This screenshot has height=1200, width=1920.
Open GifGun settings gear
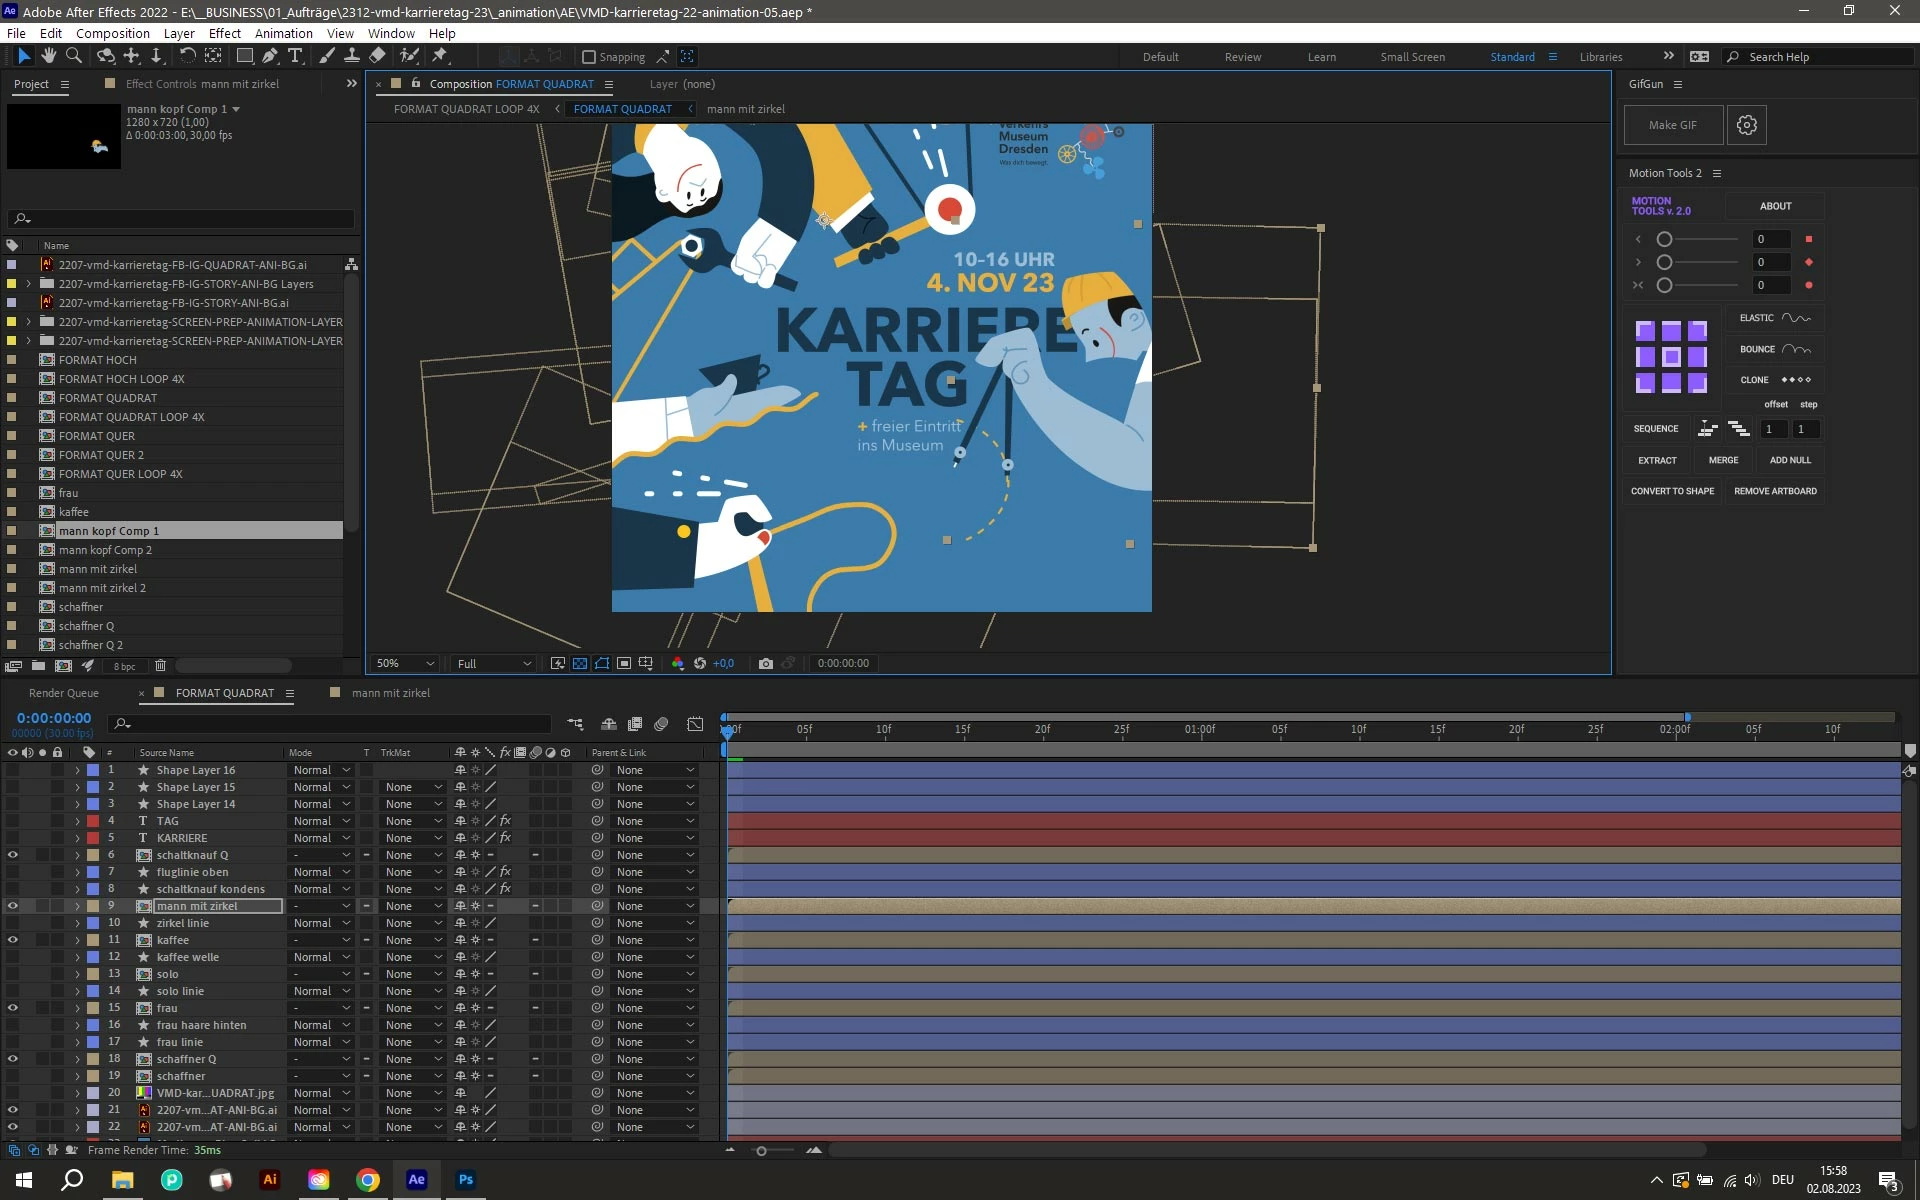1746,125
